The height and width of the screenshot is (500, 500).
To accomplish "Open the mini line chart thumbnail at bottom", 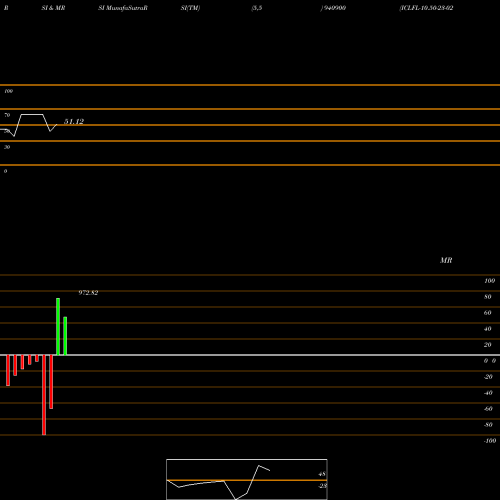I will [247, 479].
